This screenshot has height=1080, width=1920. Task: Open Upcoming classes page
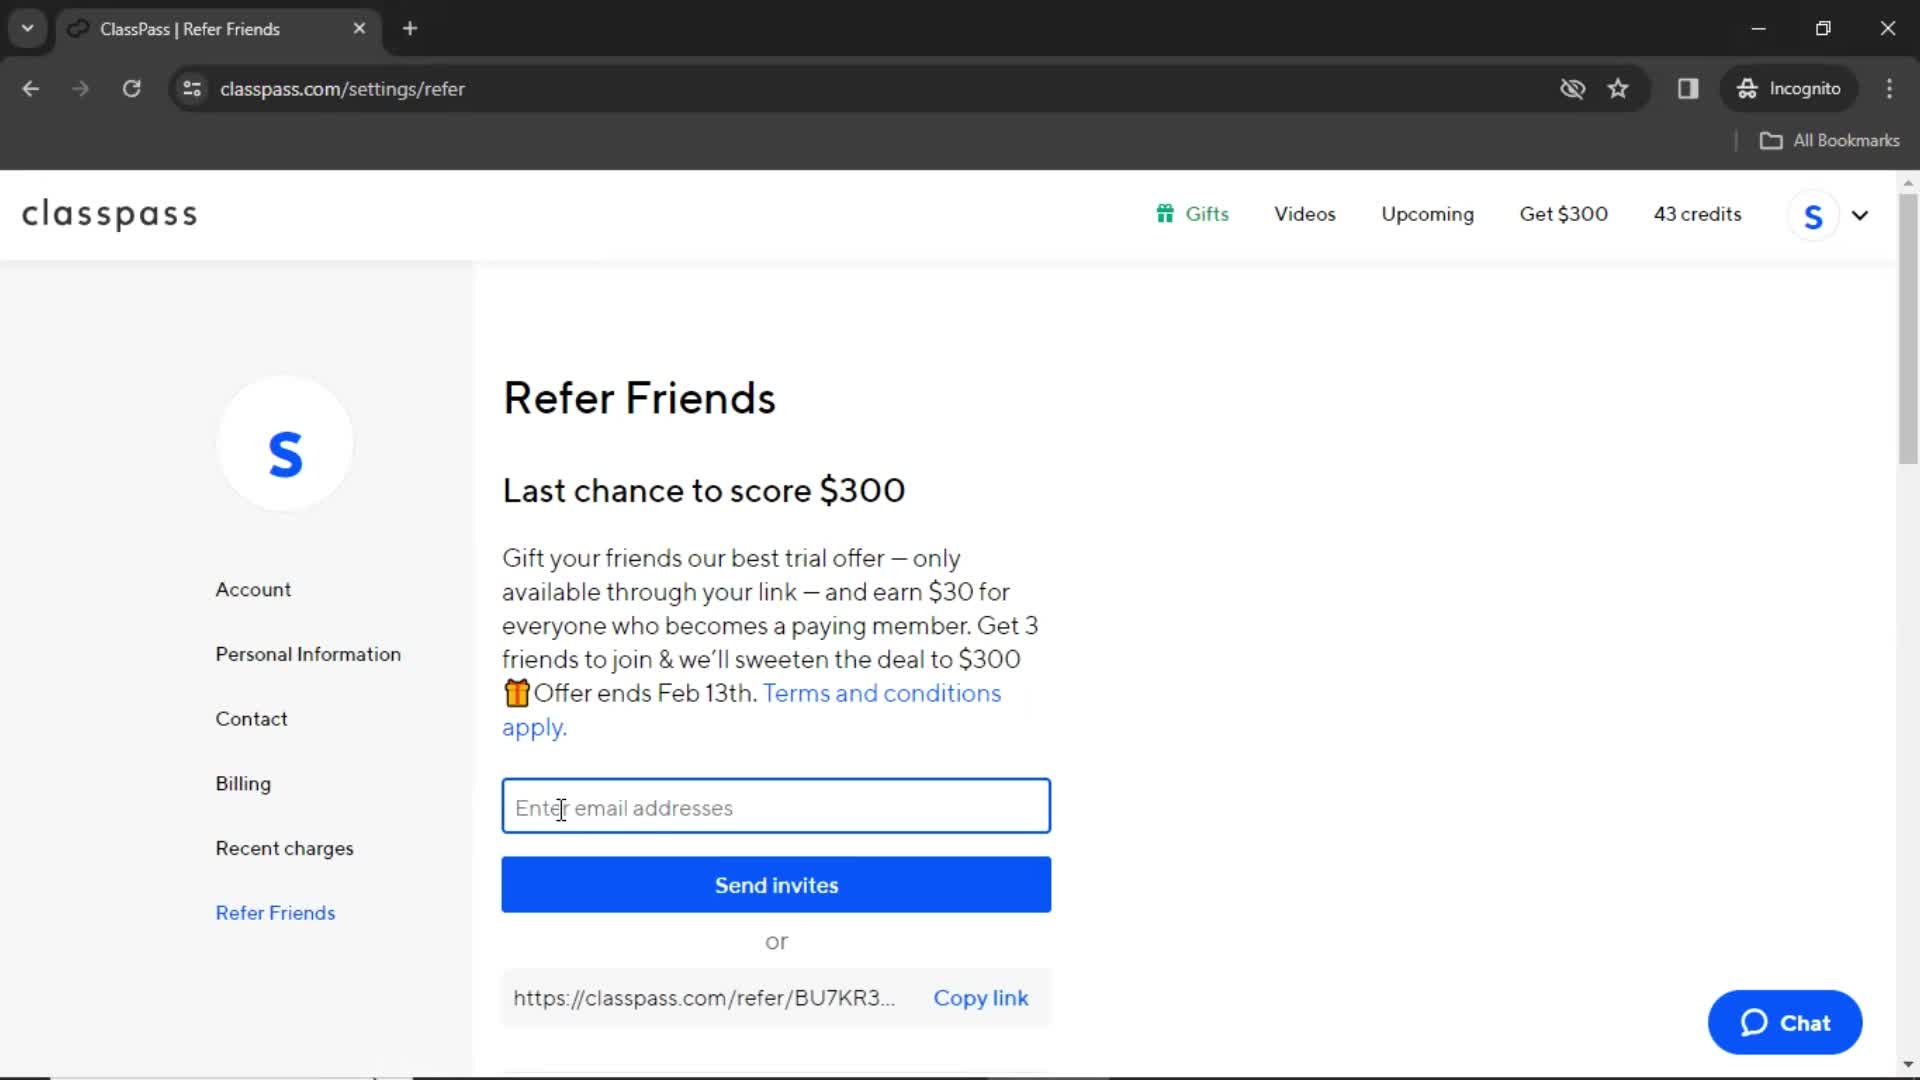click(x=1427, y=214)
